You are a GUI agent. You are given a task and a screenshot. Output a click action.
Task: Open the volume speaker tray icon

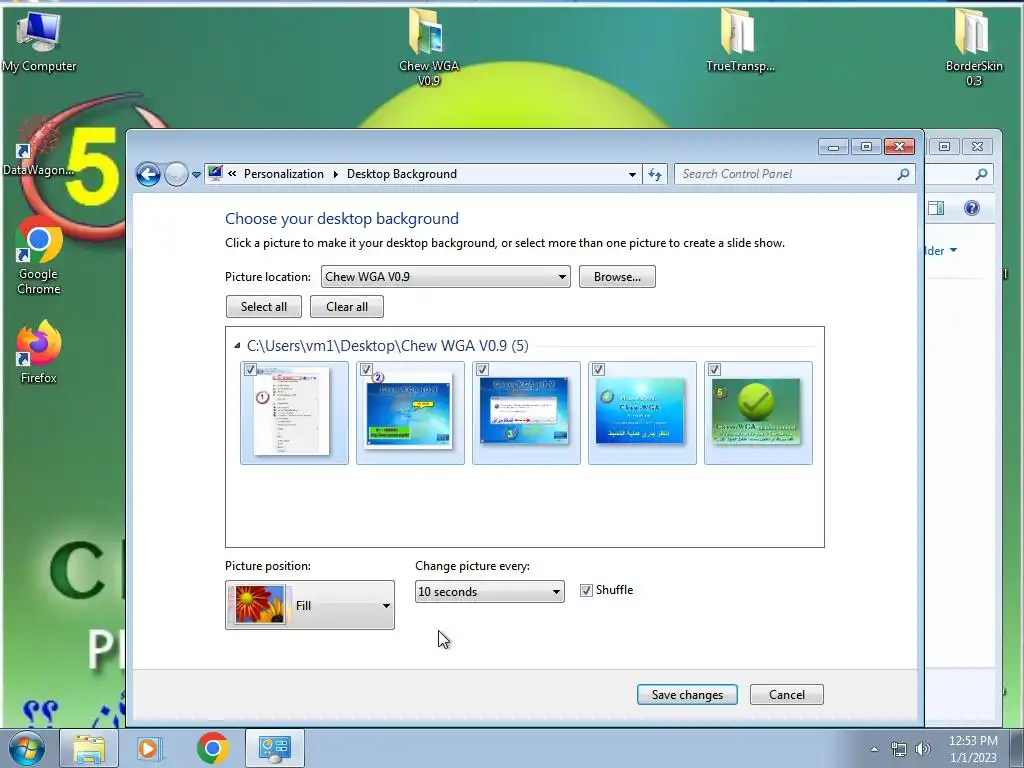click(923, 749)
